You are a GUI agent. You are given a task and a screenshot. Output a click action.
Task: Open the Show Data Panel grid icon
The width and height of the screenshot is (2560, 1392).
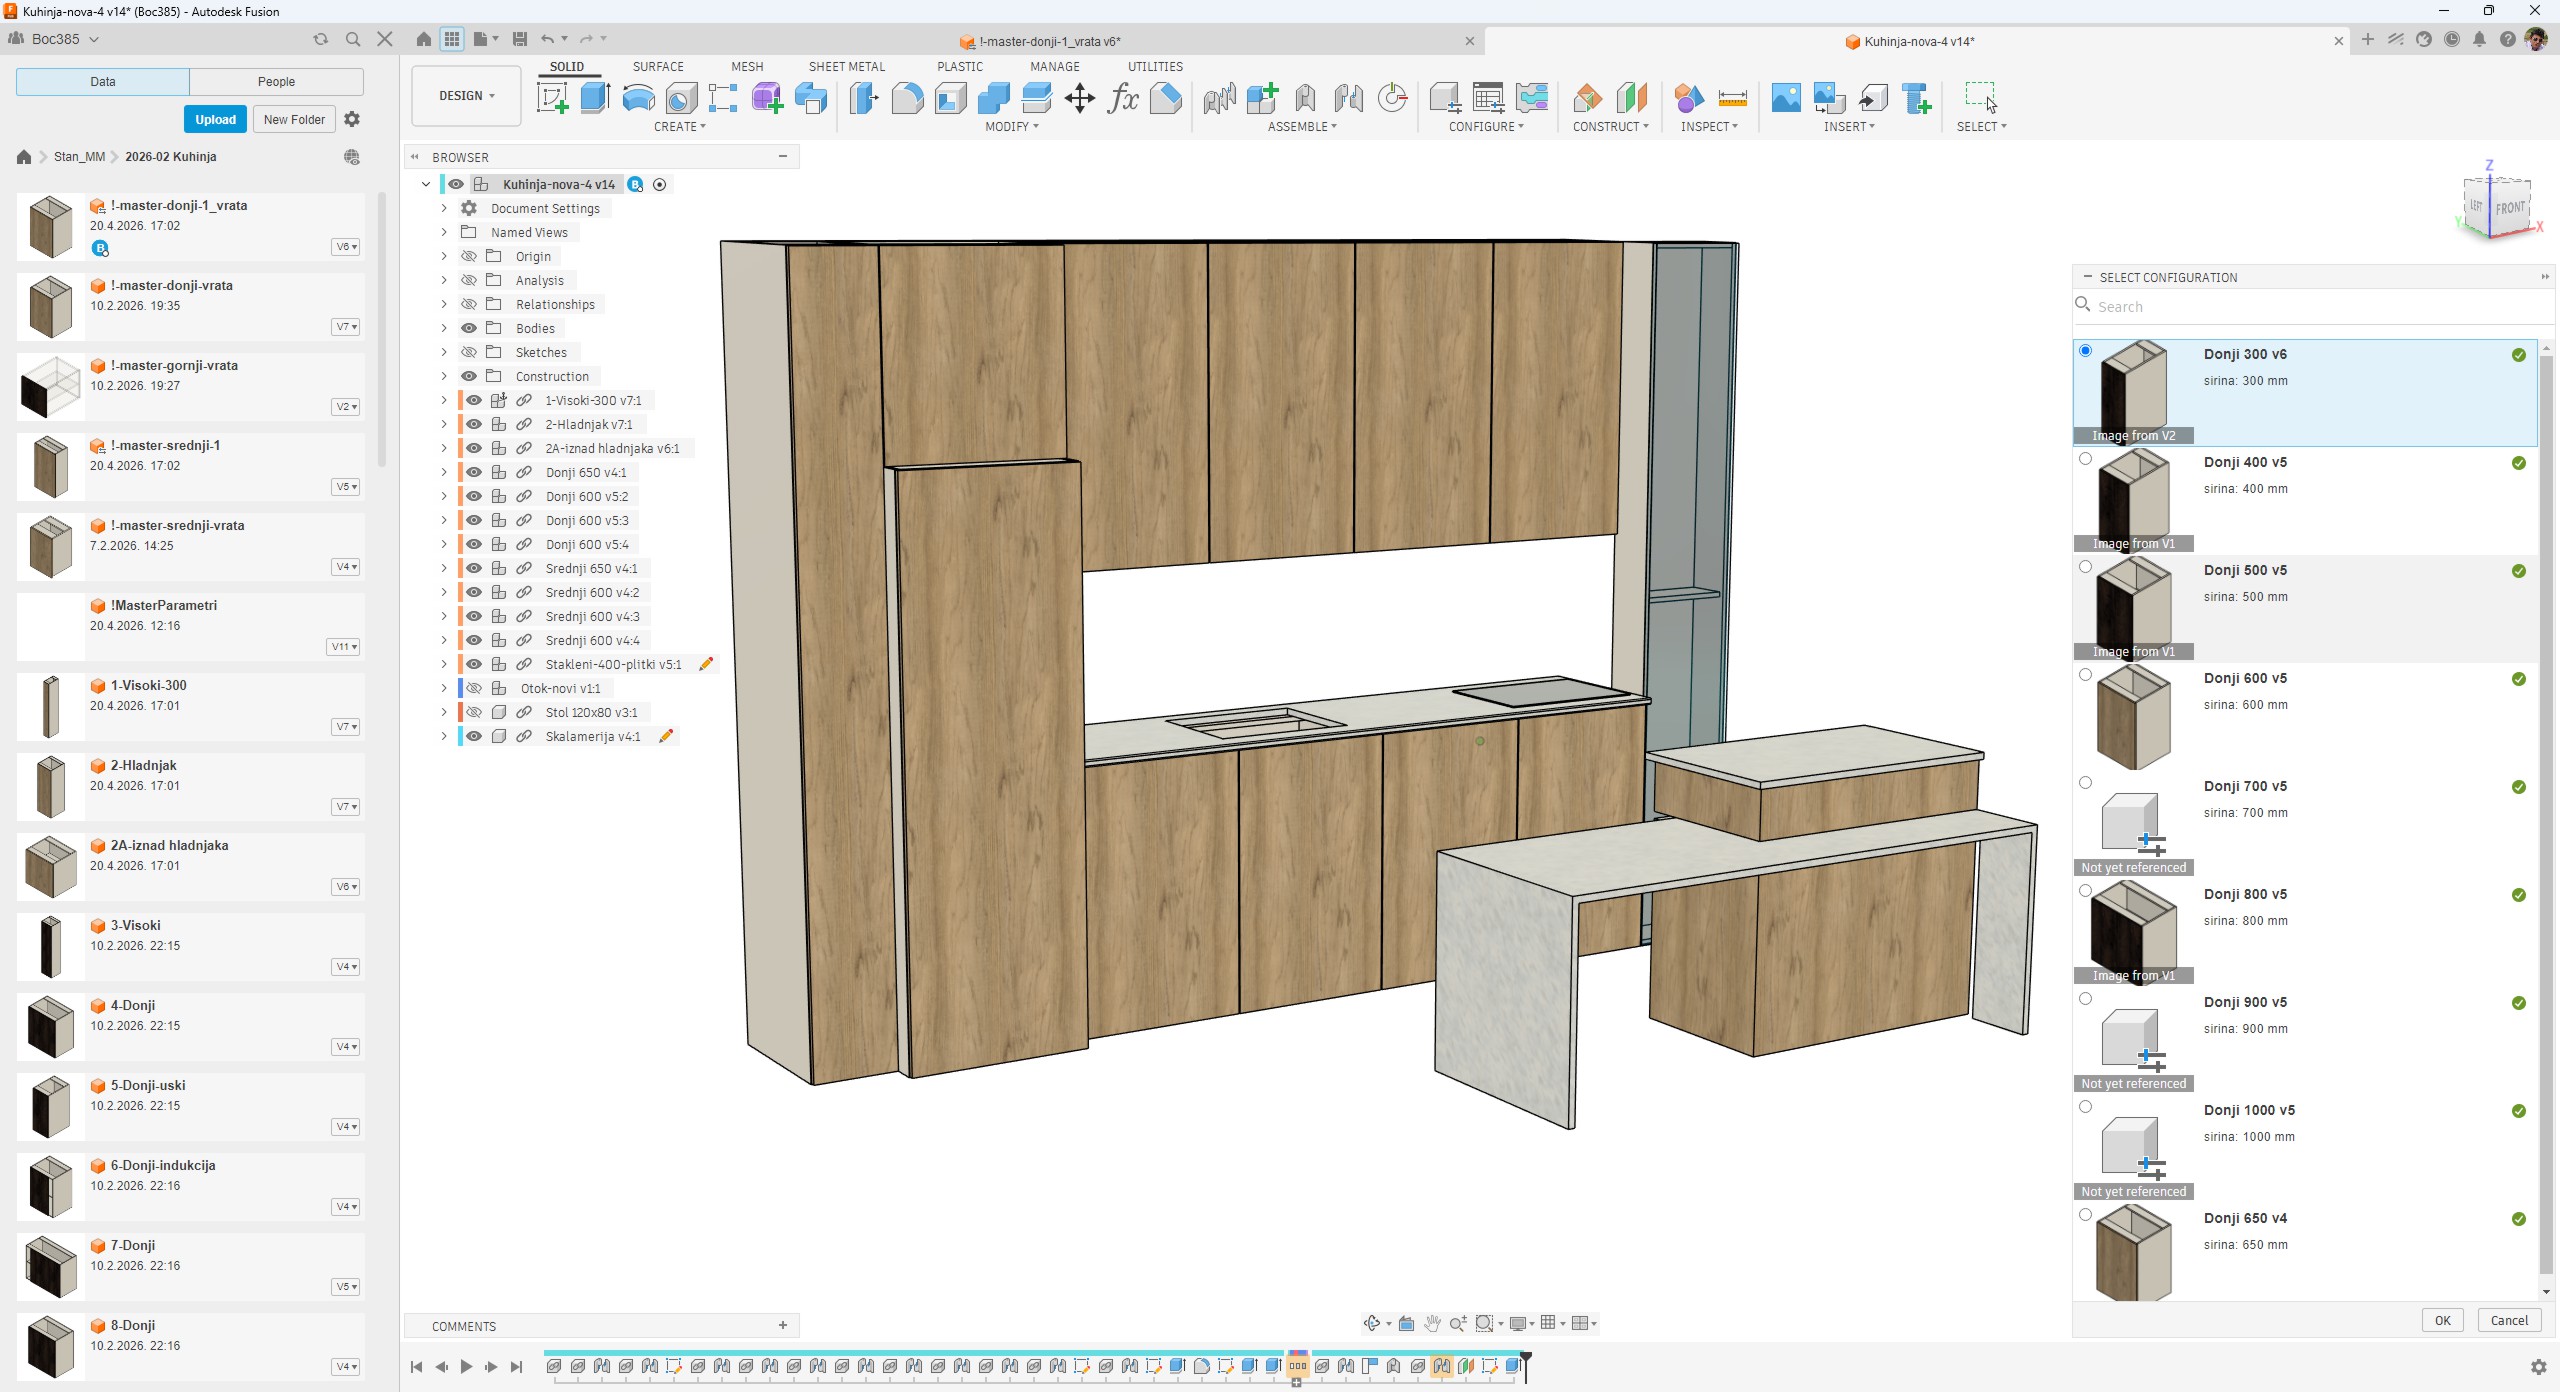tap(452, 39)
